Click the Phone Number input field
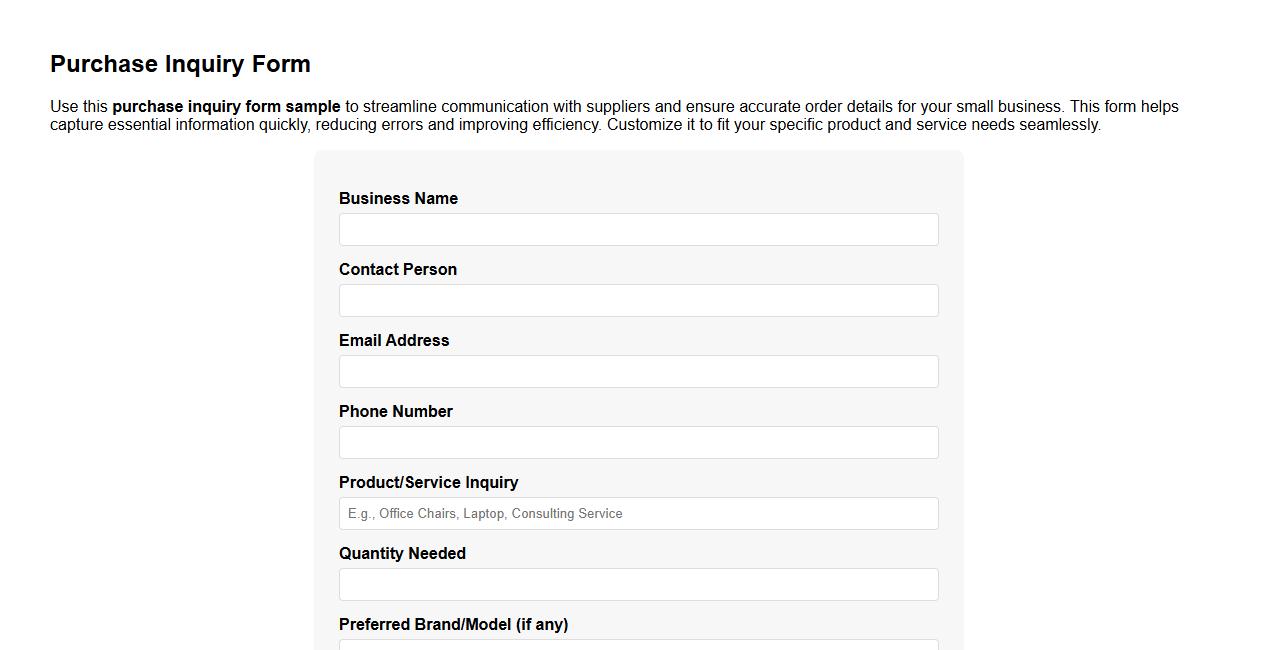Viewport: 1278px width, 650px height. coord(638,442)
